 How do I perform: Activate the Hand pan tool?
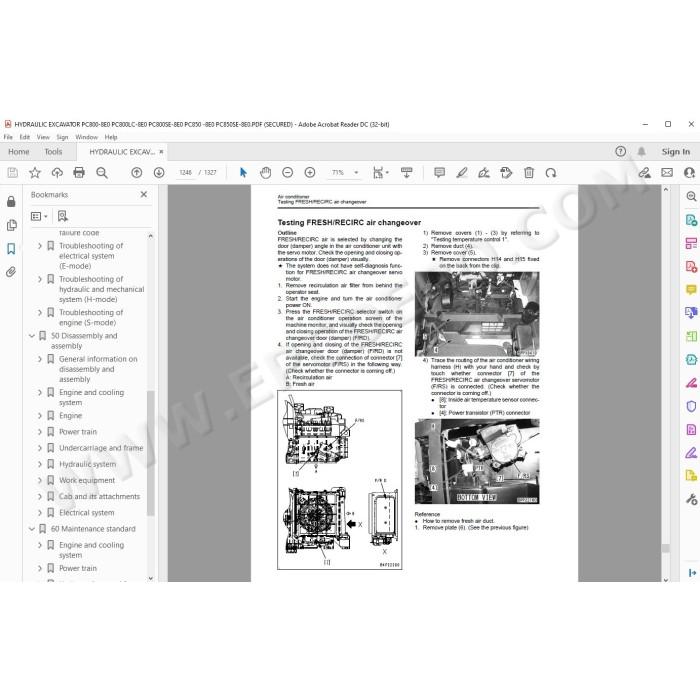click(266, 172)
